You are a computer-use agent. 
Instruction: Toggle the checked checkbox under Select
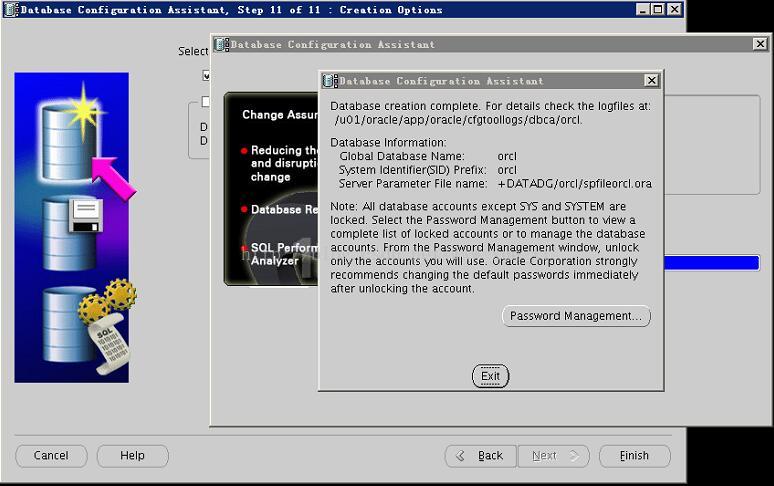click(x=206, y=75)
